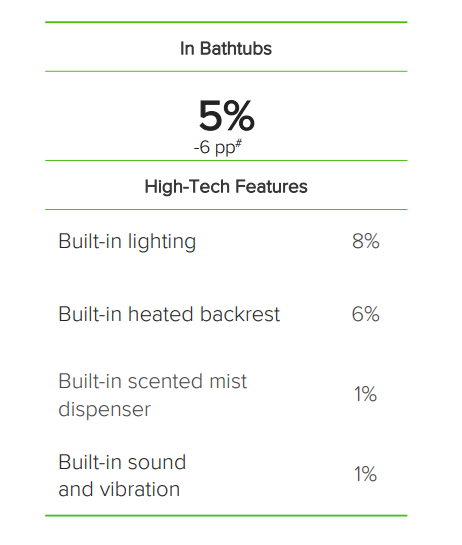The width and height of the screenshot is (462, 545).
Task: Click the word dispenser in the third row
Action: click(105, 410)
